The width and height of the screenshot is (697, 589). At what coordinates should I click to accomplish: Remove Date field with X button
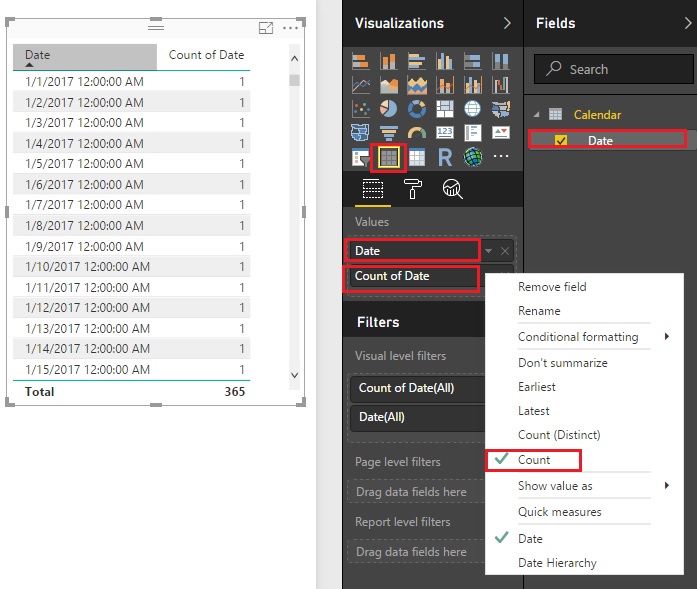click(x=505, y=251)
